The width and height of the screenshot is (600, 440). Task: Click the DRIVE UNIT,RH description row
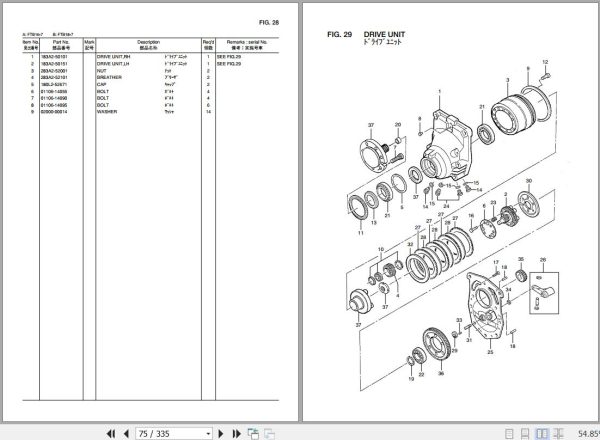(114, 56)
